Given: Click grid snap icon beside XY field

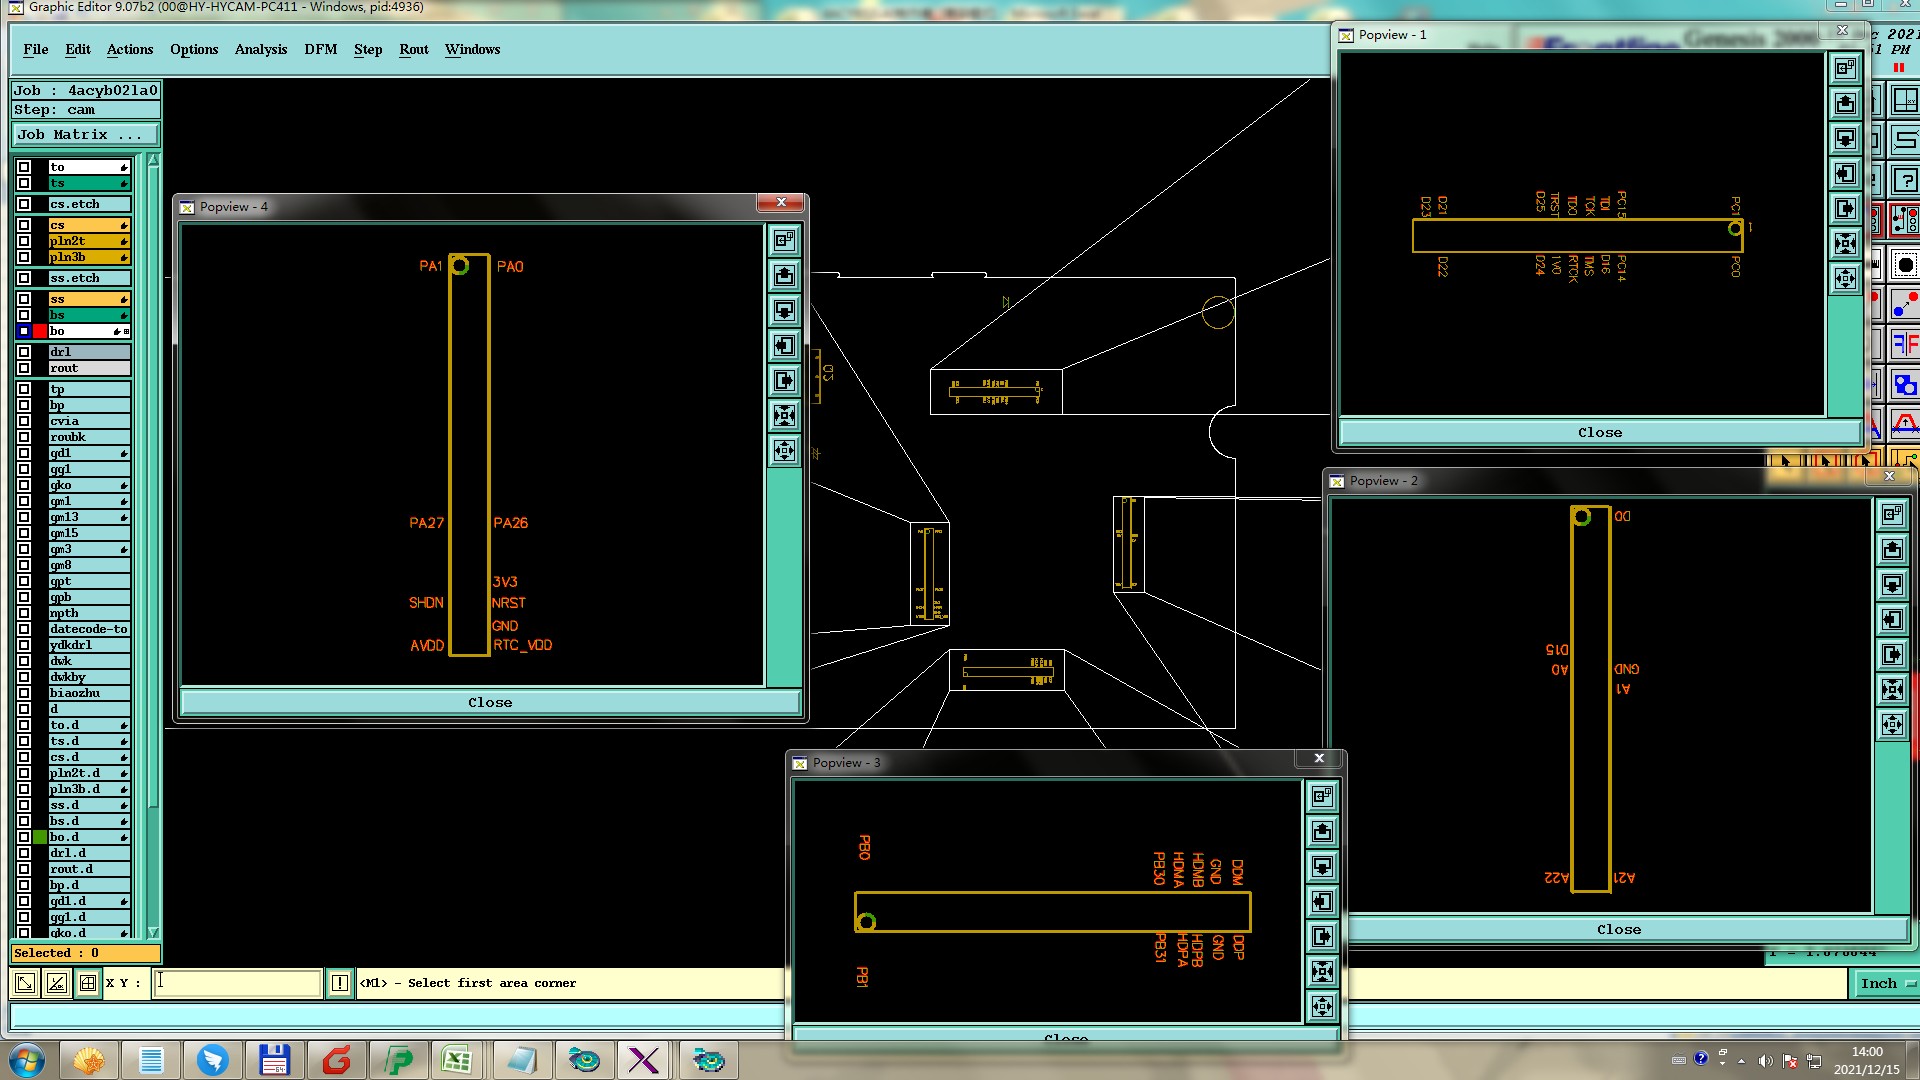Looking at the screenshot, I should tap(88, 983).
